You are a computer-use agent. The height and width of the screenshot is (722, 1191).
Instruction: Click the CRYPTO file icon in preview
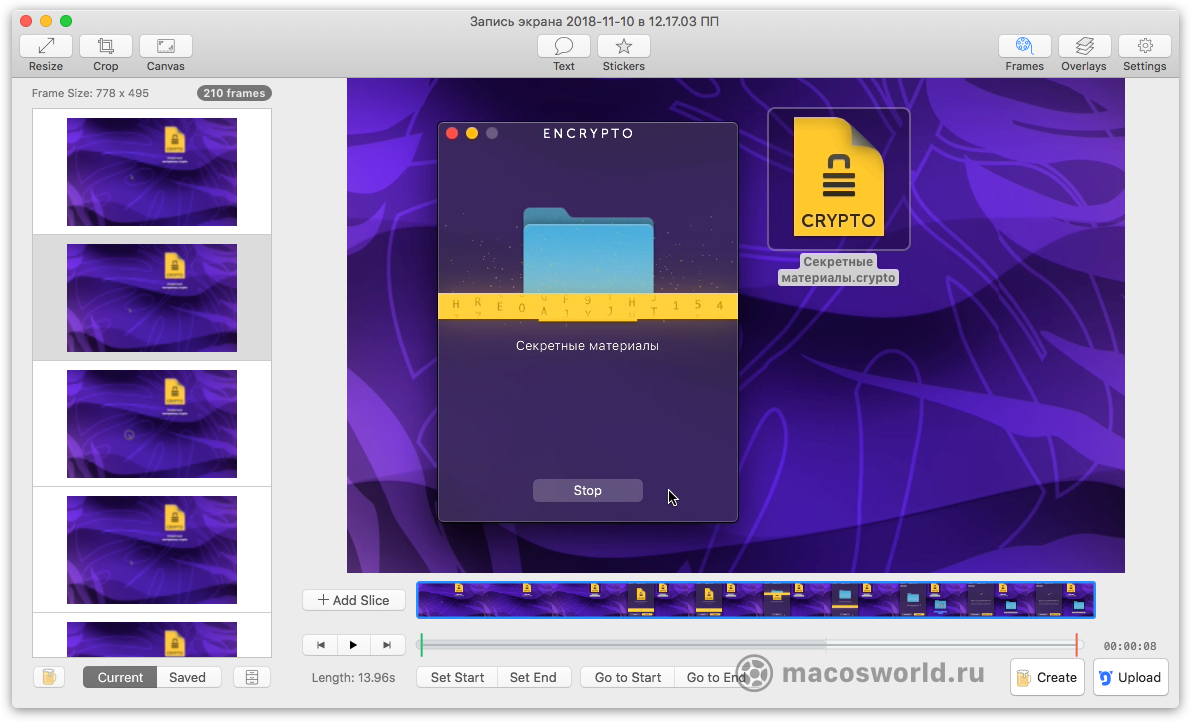pos(839,178)
